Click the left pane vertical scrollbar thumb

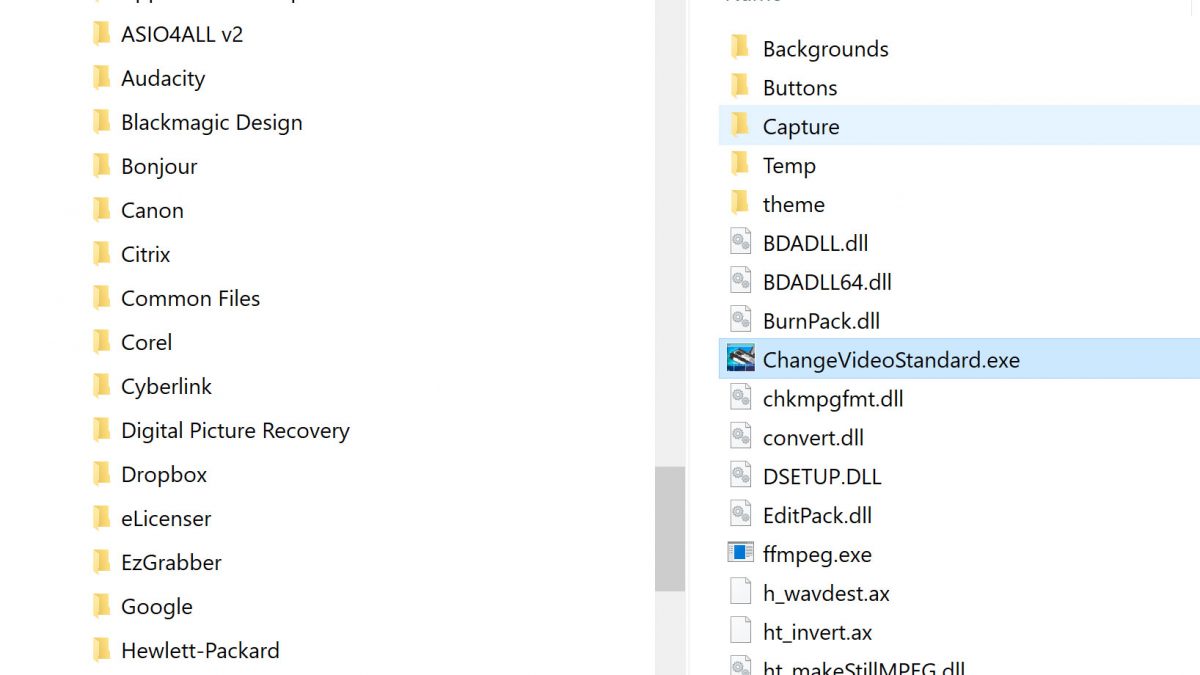point(670,528)
